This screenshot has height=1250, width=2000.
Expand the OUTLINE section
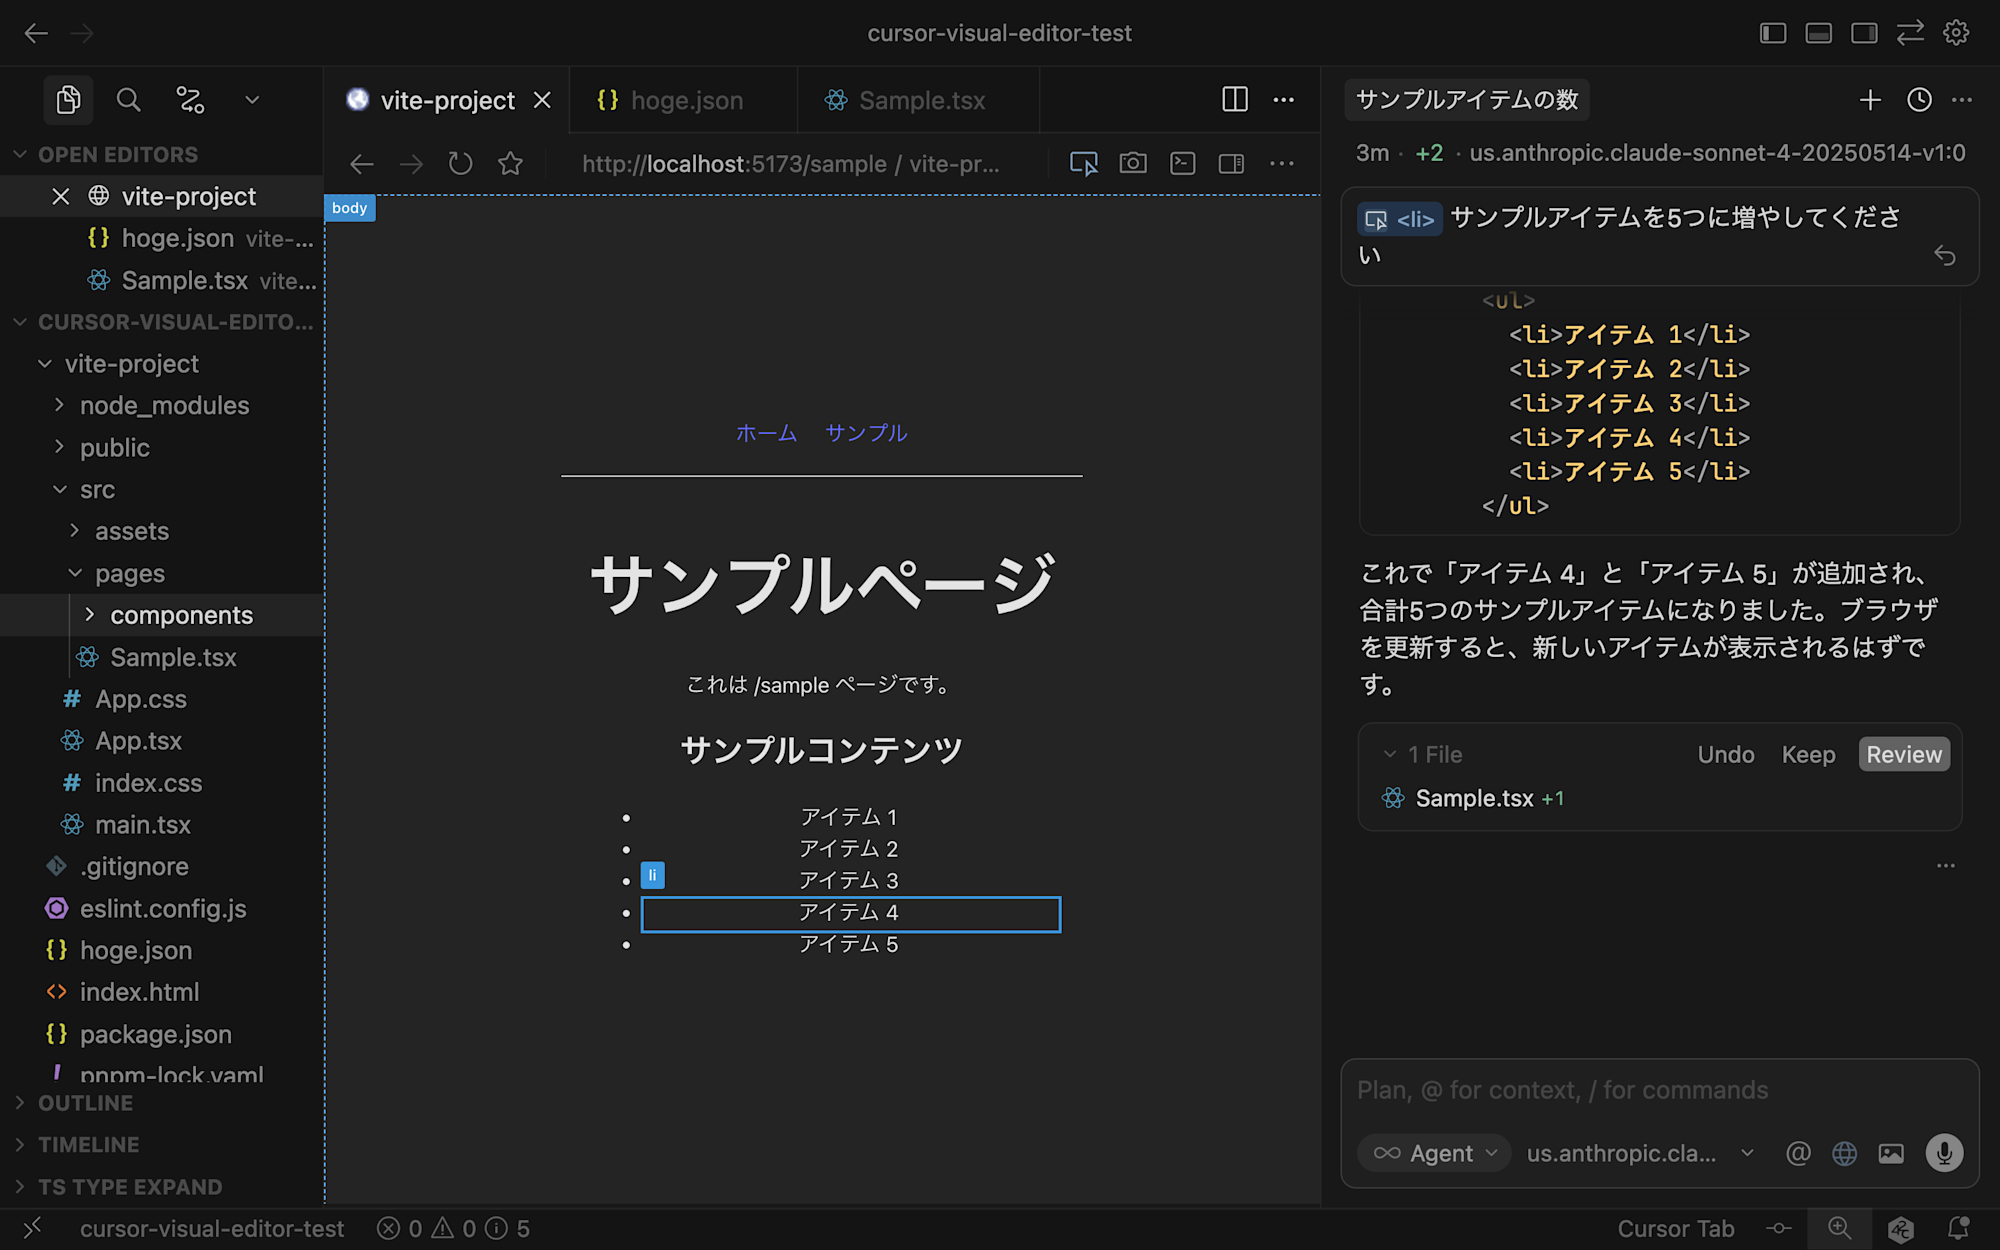[x=85, y=1103]
